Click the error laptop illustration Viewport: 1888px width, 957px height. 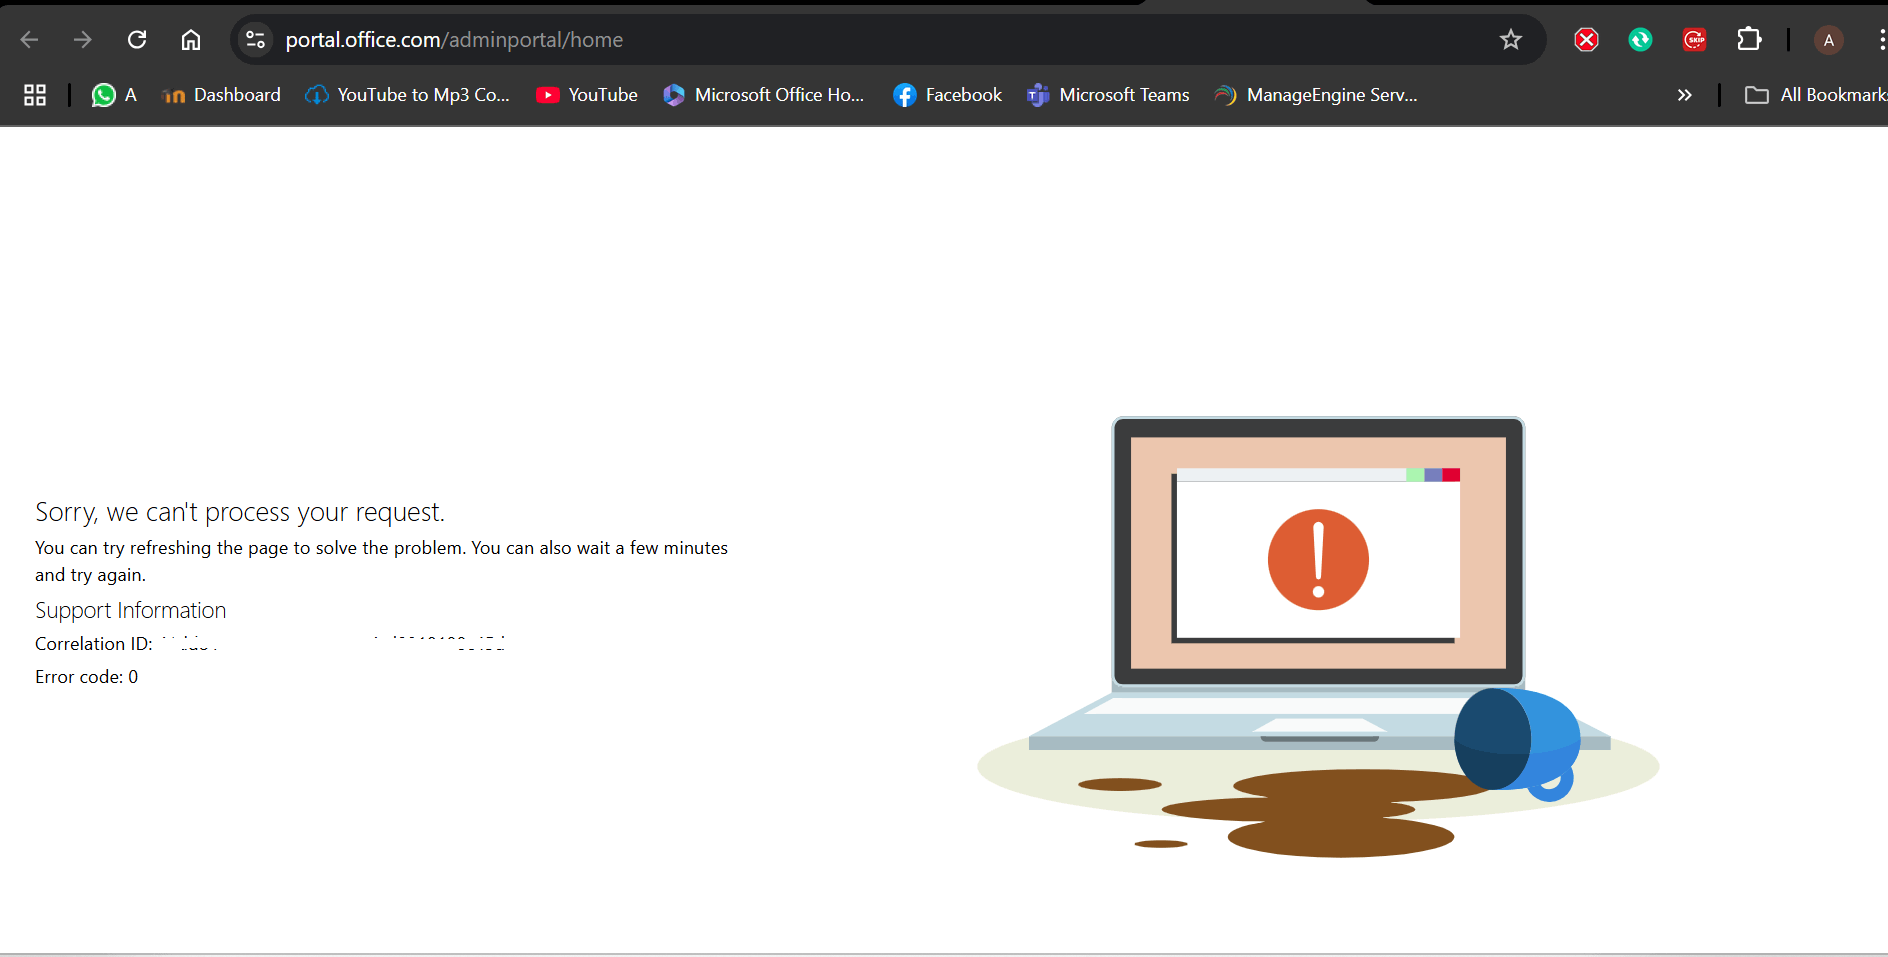(1318, 638)
